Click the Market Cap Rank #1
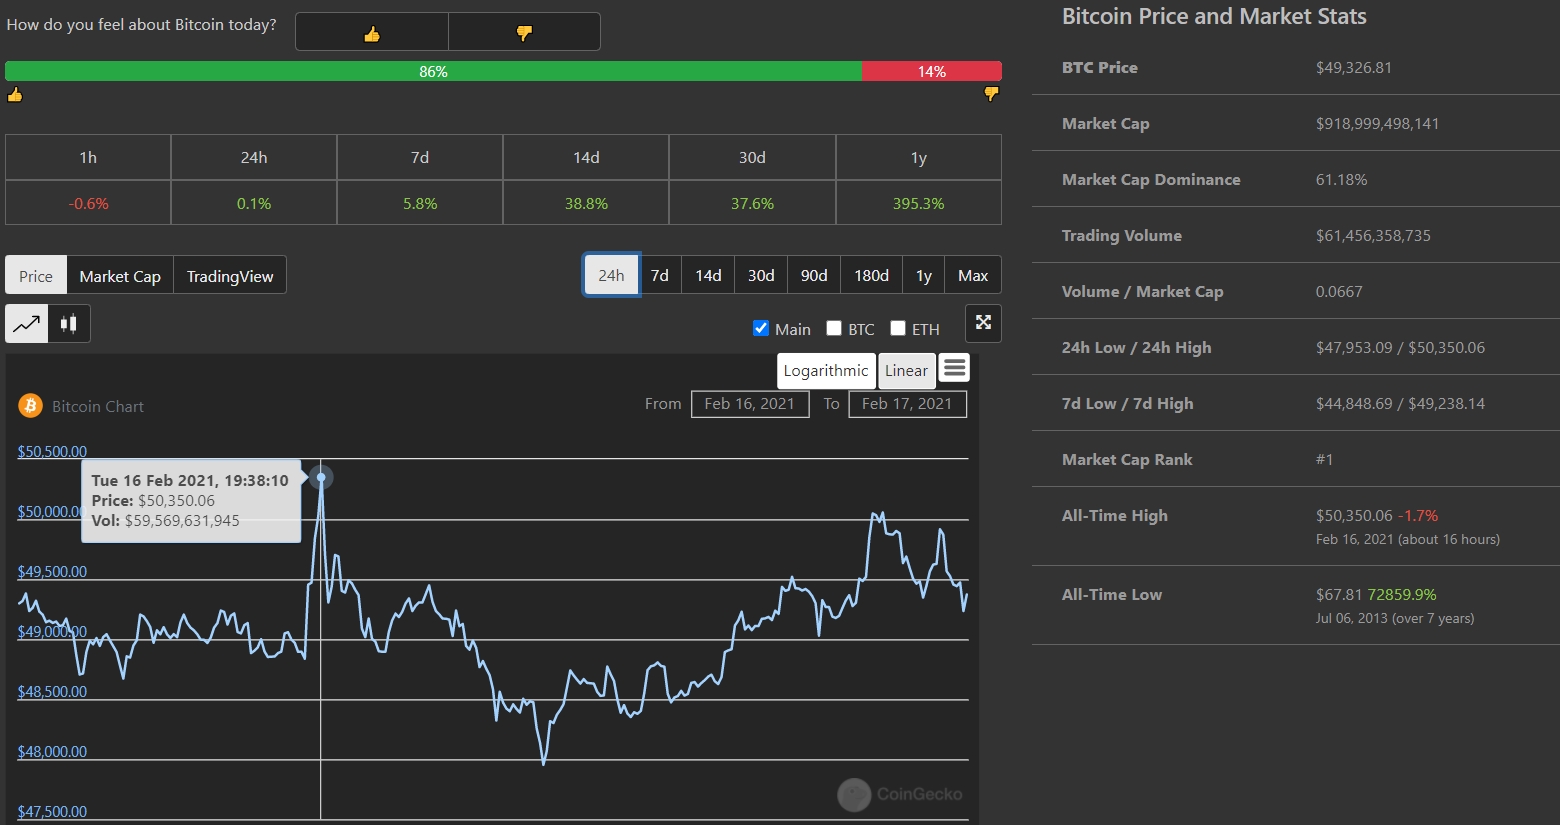Viewport: 1560px width, 825px height. tap(1324, 460)
